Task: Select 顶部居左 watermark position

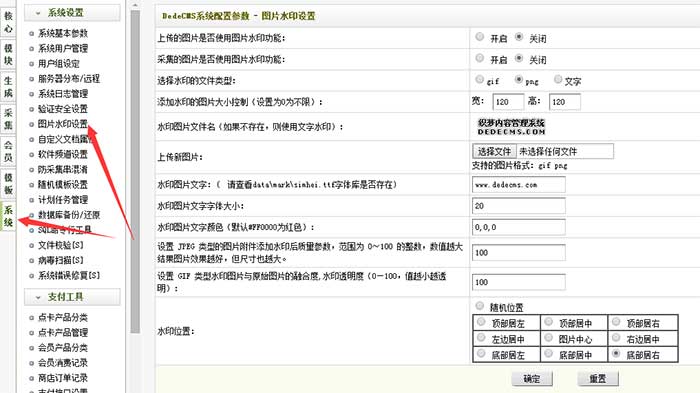Action: (x=481, y=322)
